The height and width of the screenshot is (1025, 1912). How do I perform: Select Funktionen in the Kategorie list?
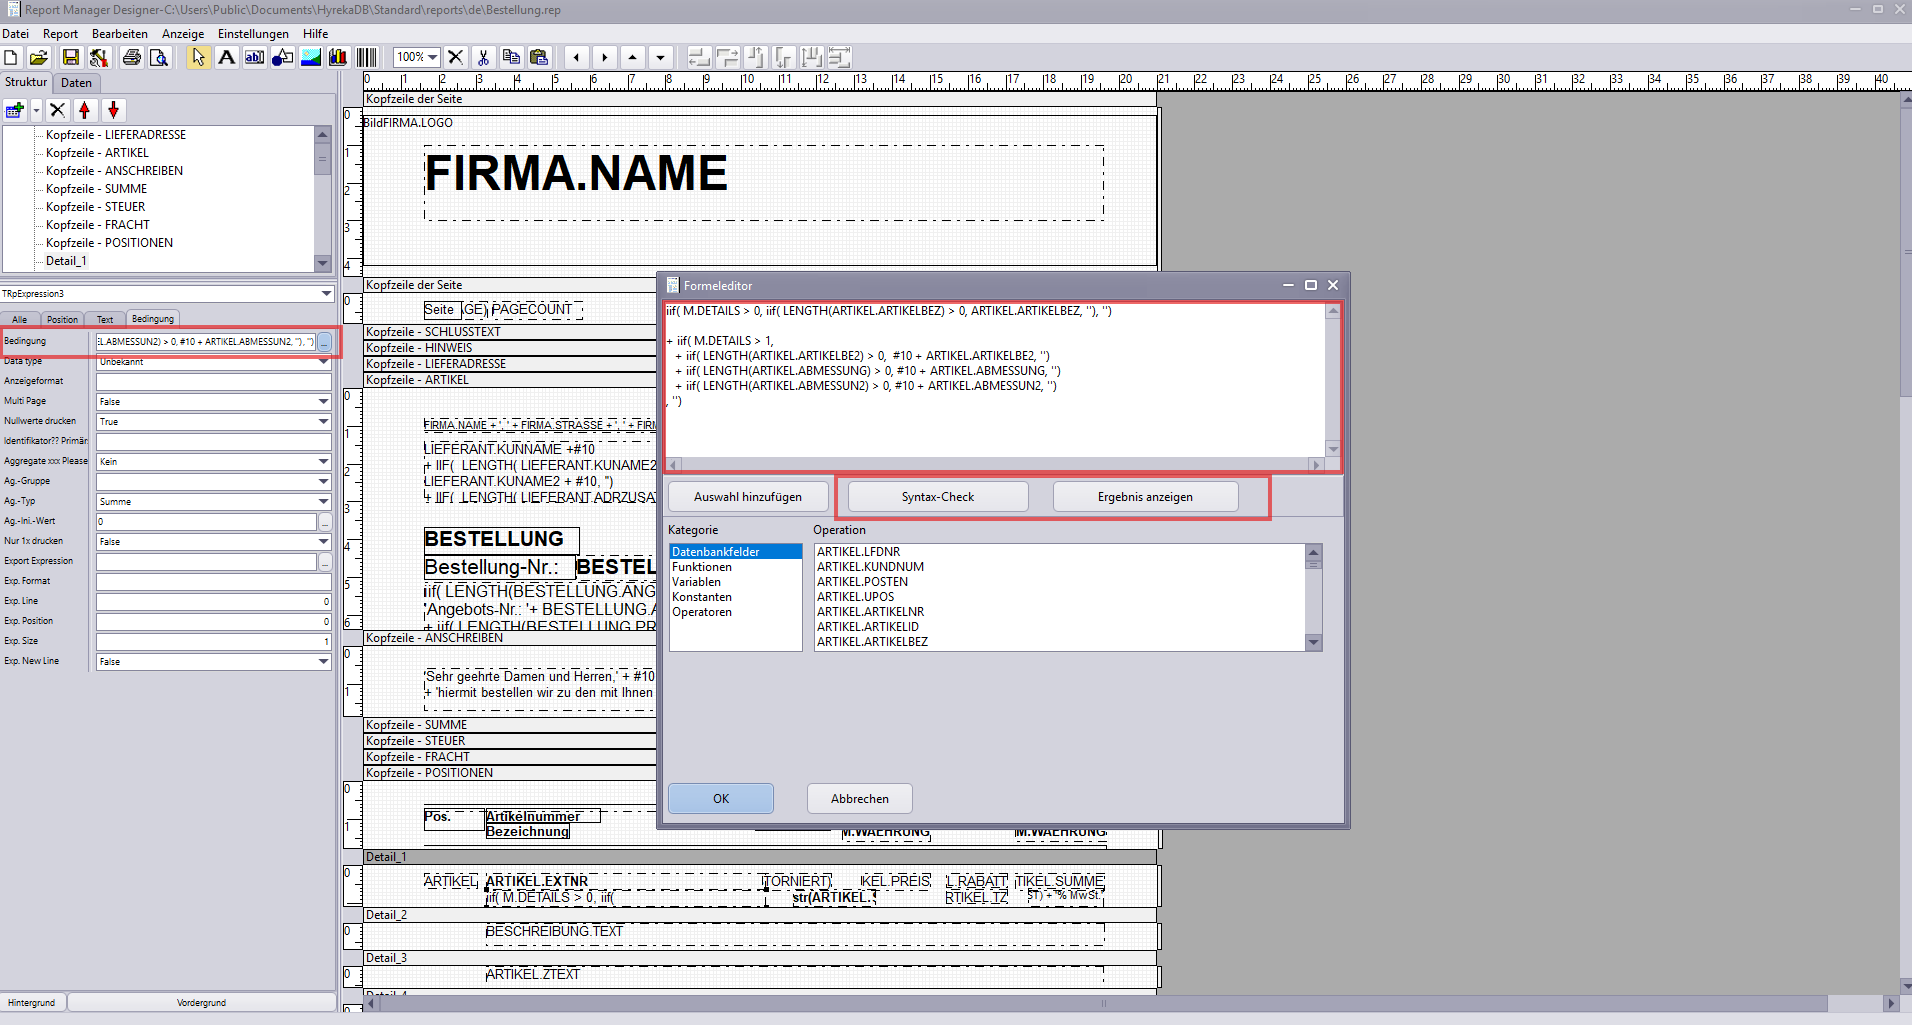point(702,567)
